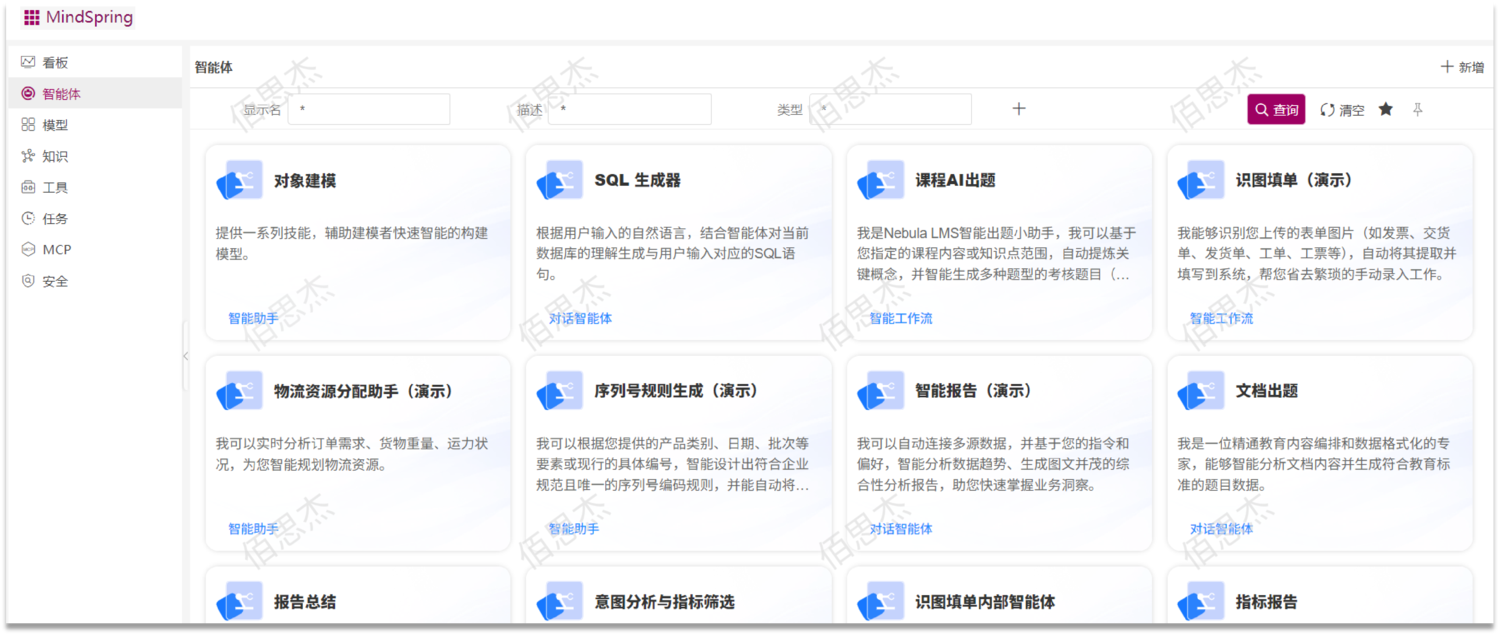The height and width of the screenshot is (635, 1500).
Task: Collapse the left sidebar panel
Action: [x=185, y=355]
